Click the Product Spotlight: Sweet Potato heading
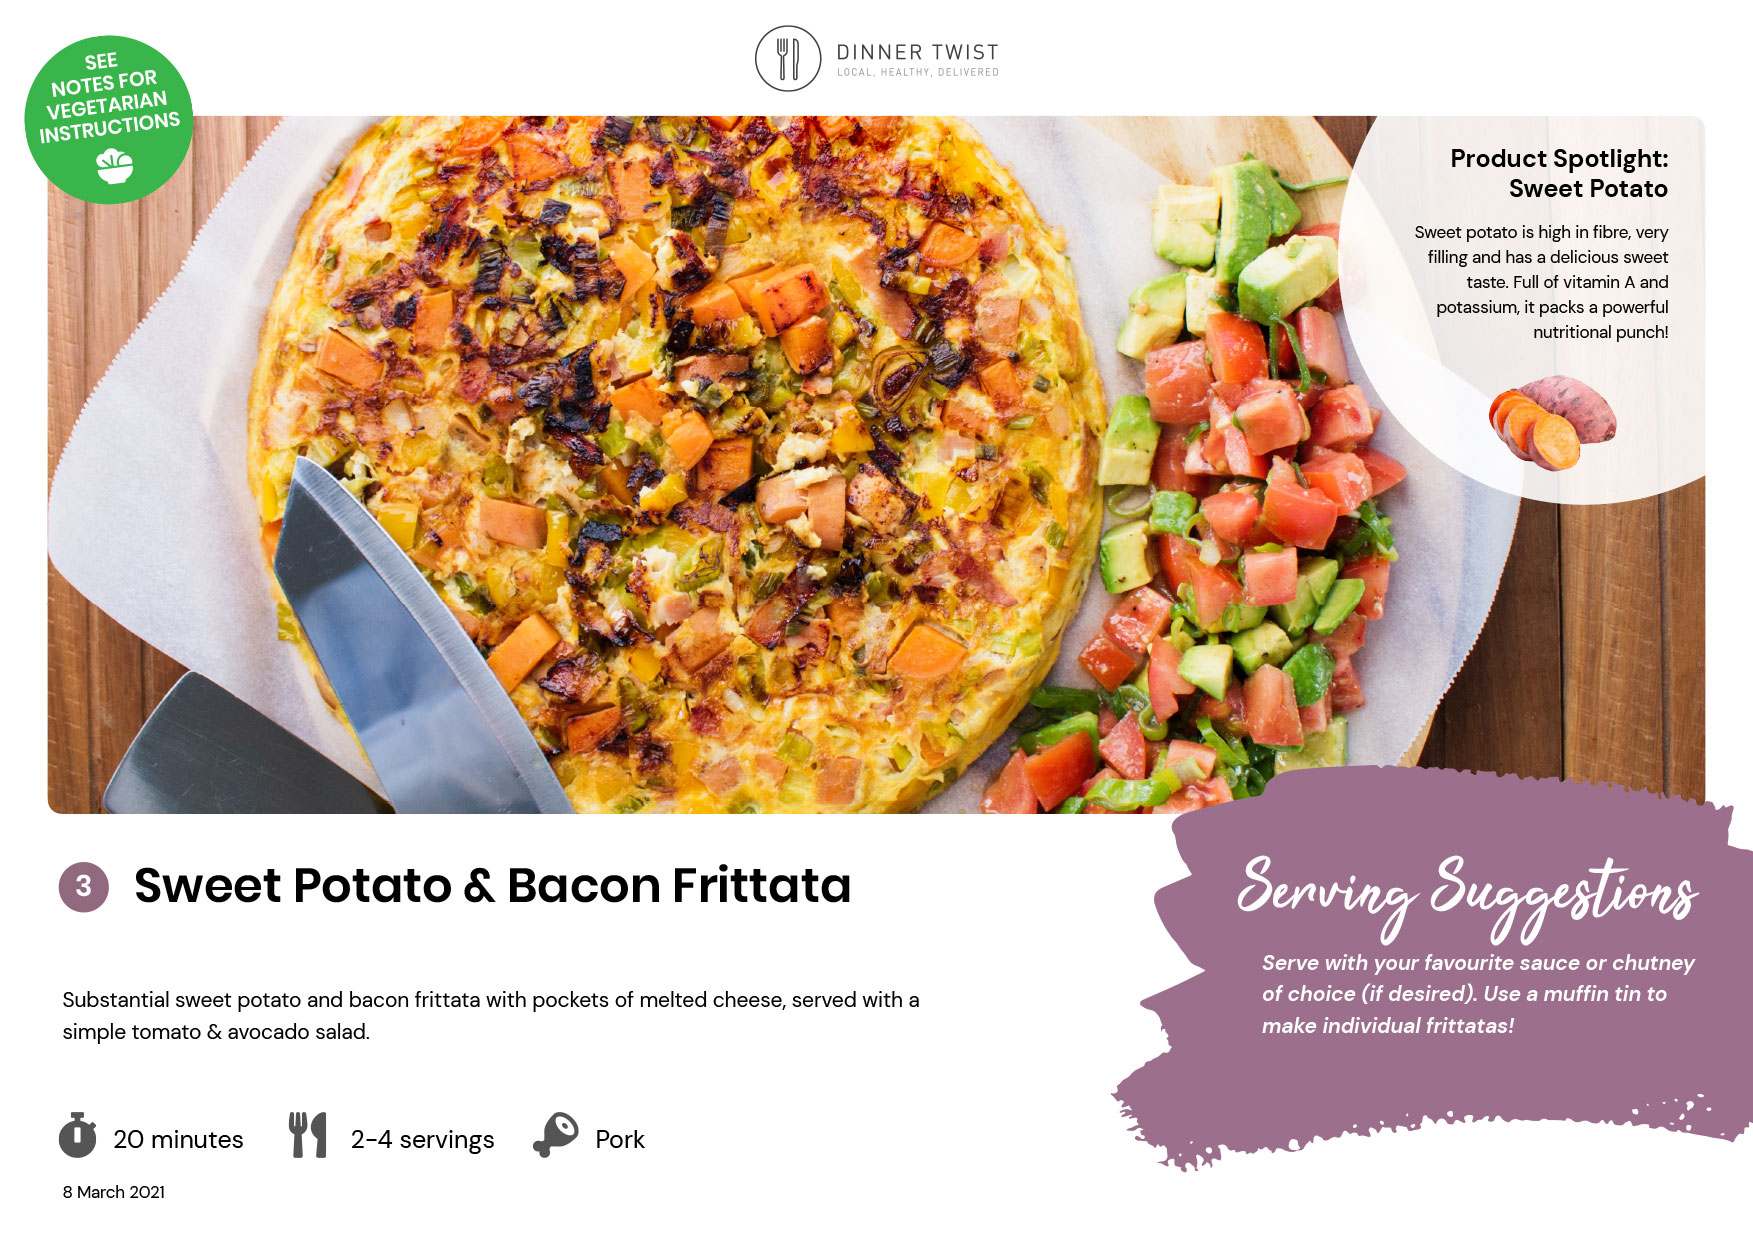This screenshot has height=1239, width=1753. (x=1559, y=173)
